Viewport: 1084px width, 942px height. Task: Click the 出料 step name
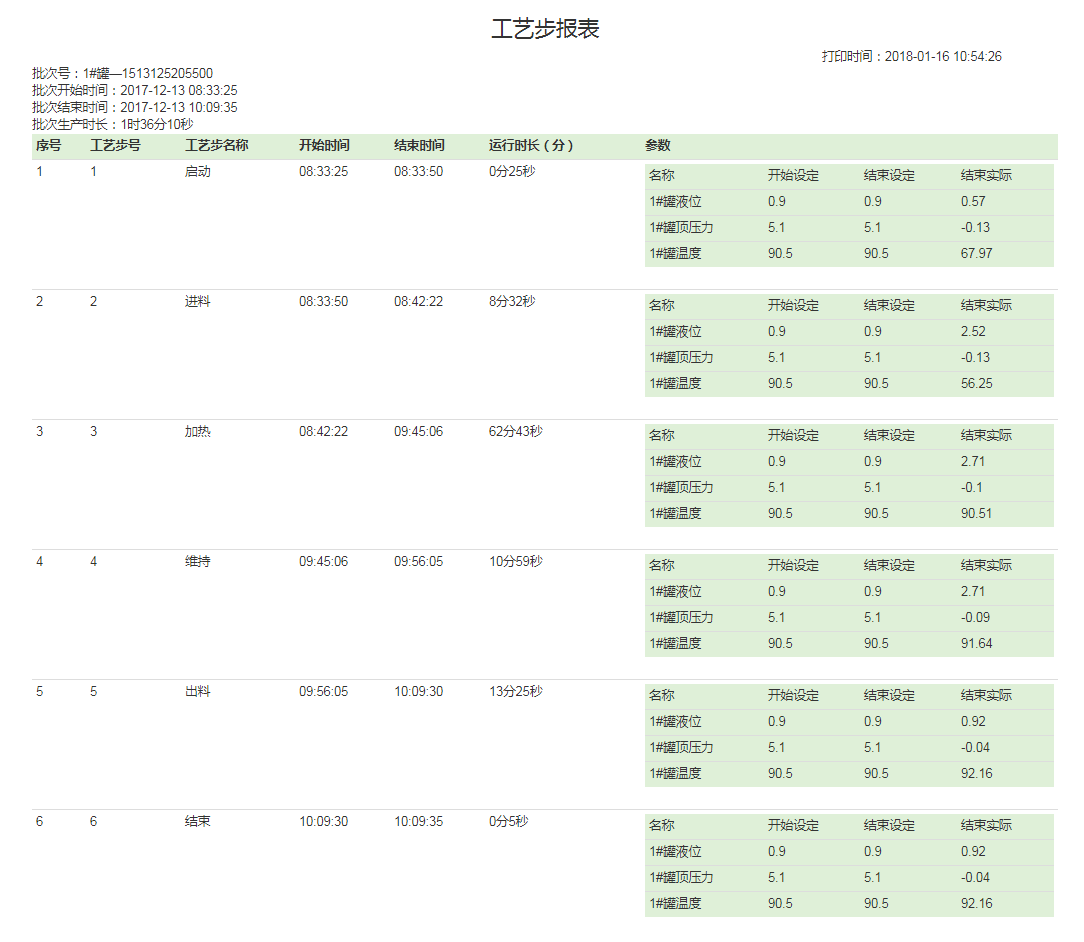[198, 692]
